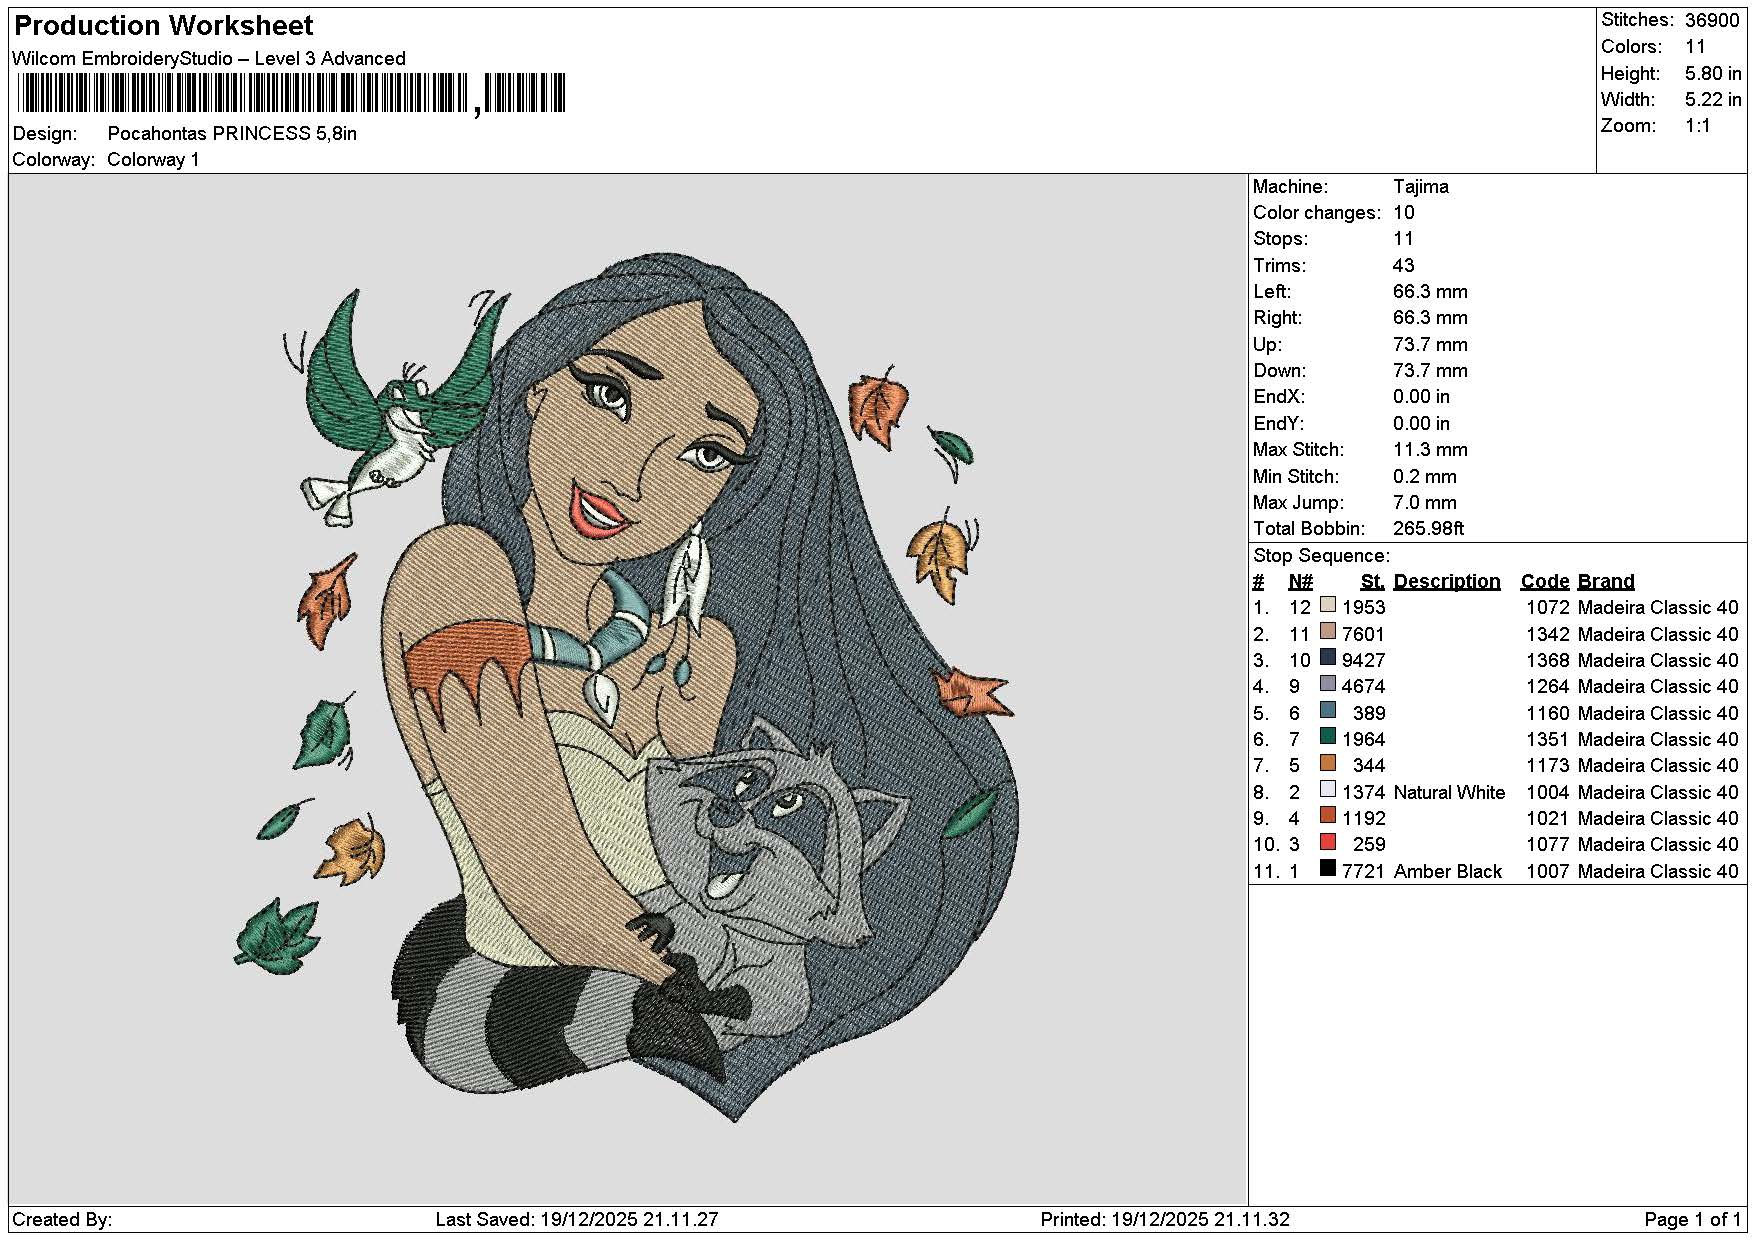Select 'Printed: 19/12/2025 21.11.32' in footer
This screenshot has width=1755, height=1240.
point(1165,1220)
